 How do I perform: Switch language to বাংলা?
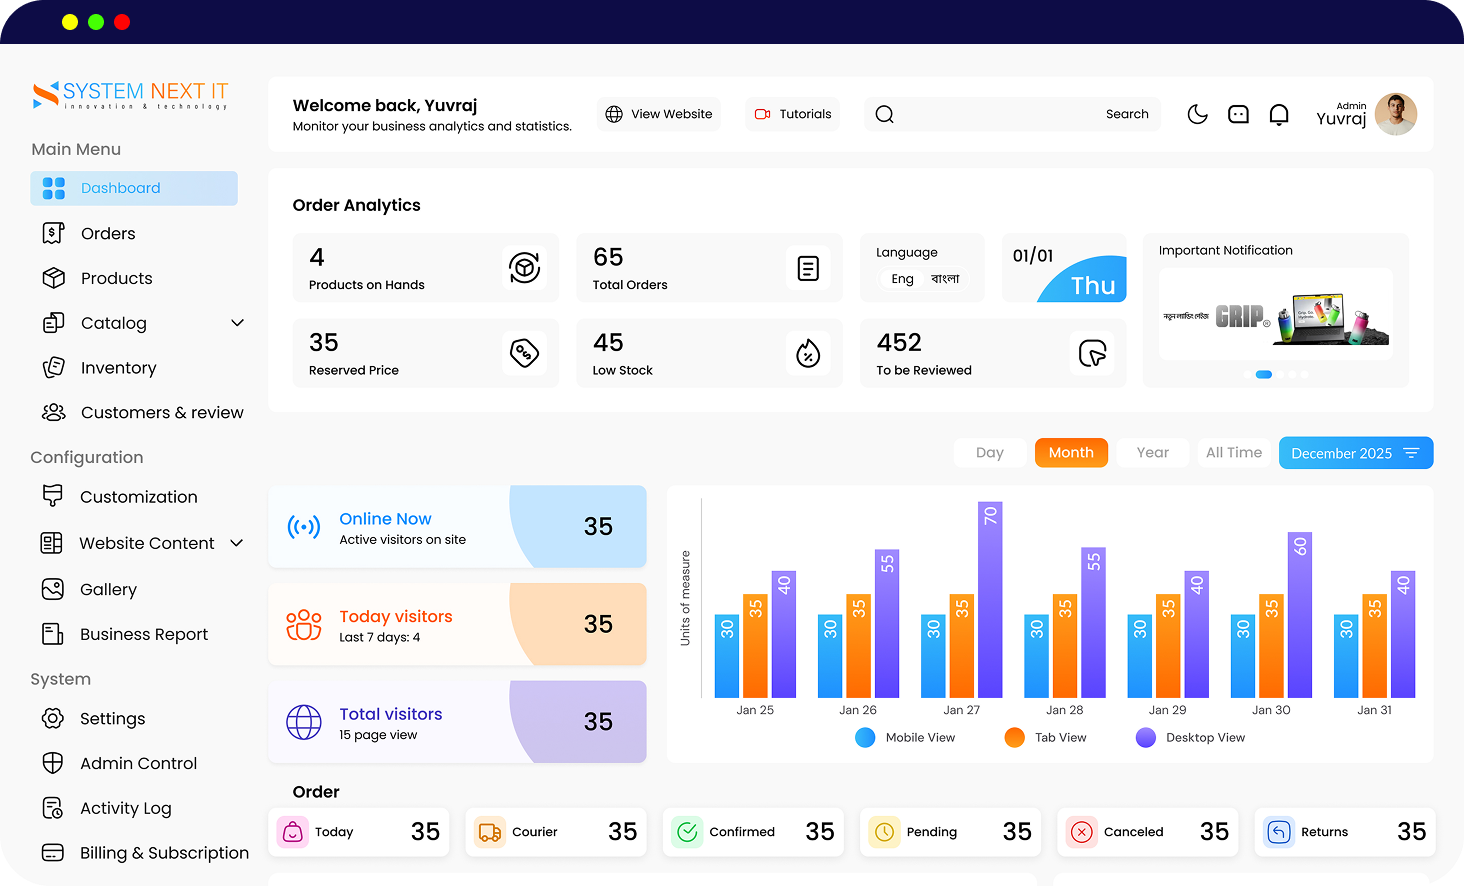pos(945,279)
